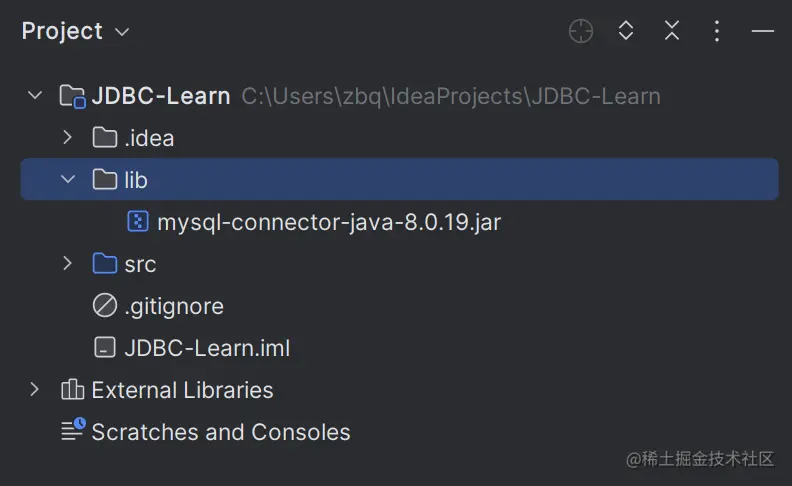Image resolution: width=792 pixels, height=486 pixels.
Task: Select the src folder label
Action: tap(140, 264)
